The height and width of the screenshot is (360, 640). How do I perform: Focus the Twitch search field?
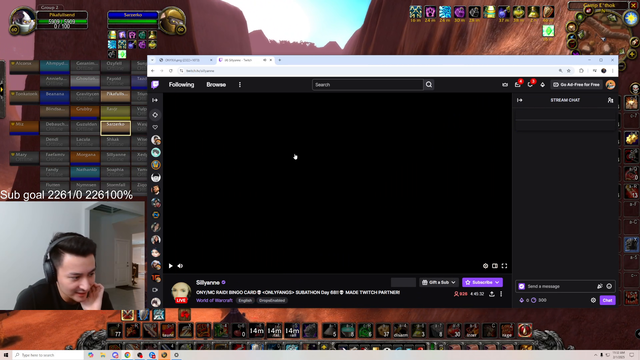coord(367,84)
